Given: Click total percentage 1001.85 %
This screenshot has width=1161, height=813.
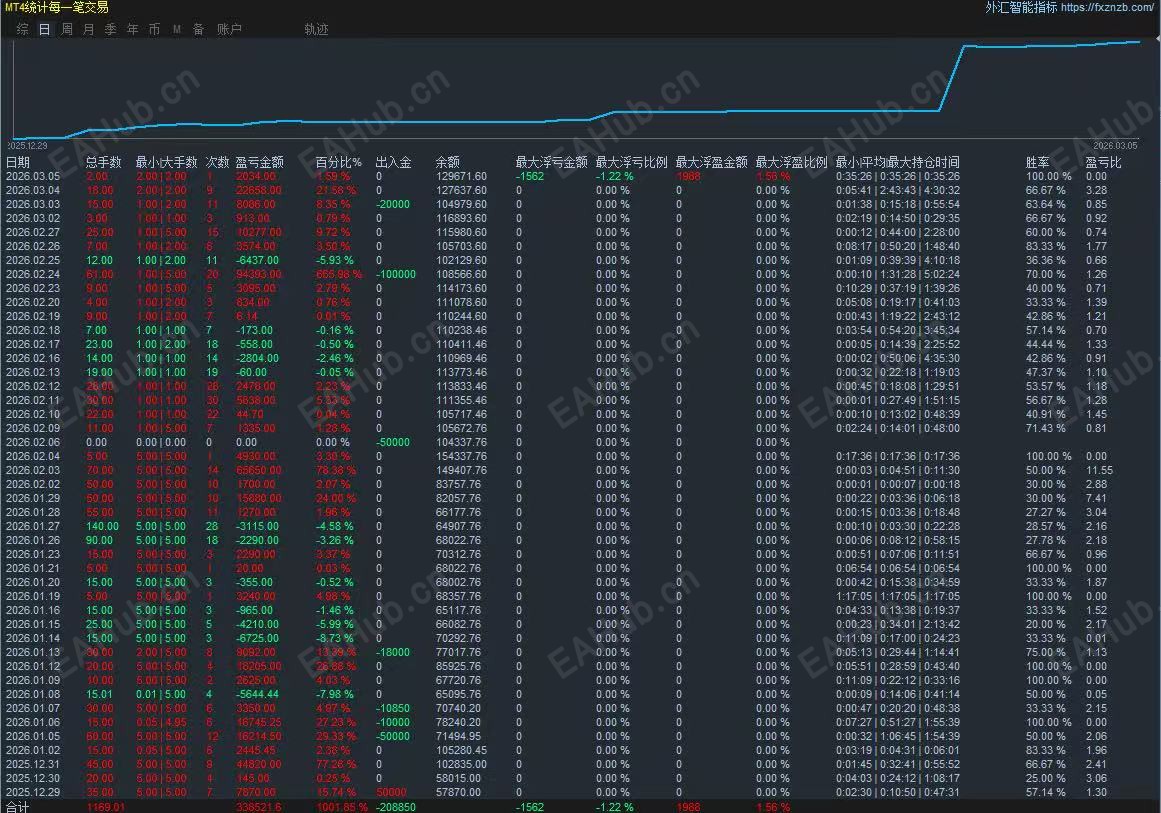Looking at the screenshot, I should (342, 807).
